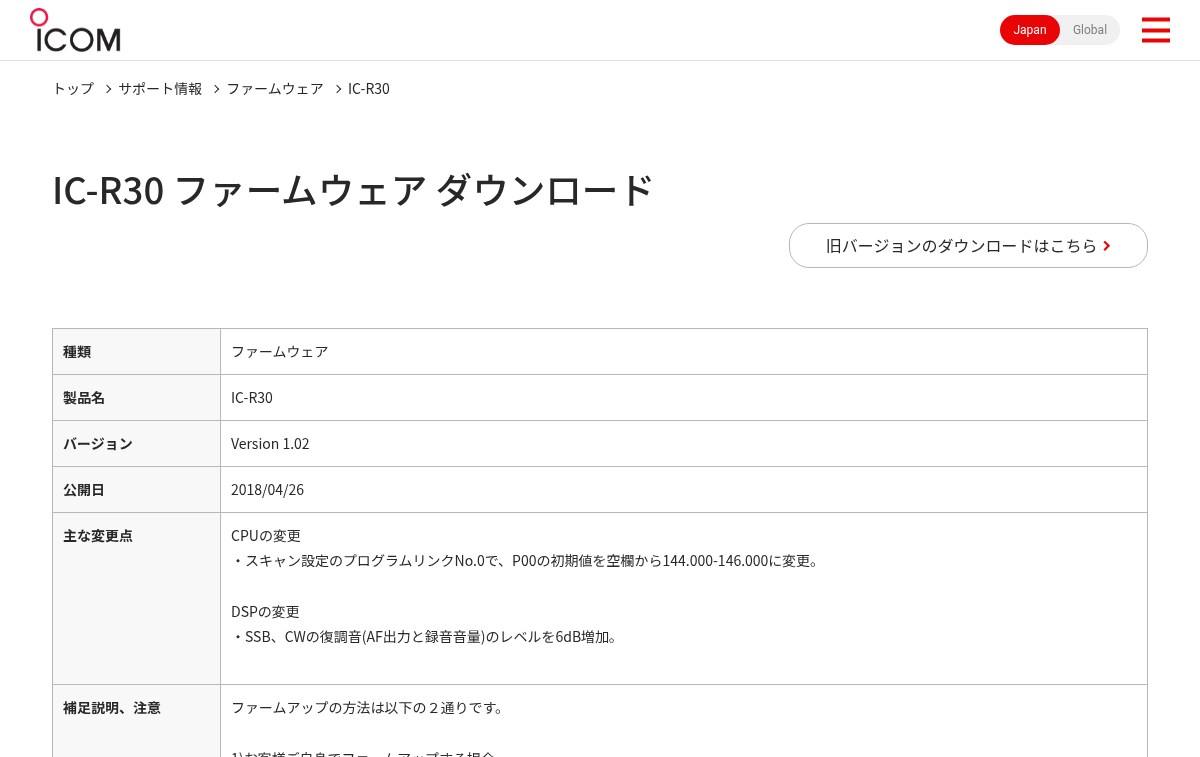
Task: Open サポート情報 breadcrumb link
Action: (x=160, y=88)
